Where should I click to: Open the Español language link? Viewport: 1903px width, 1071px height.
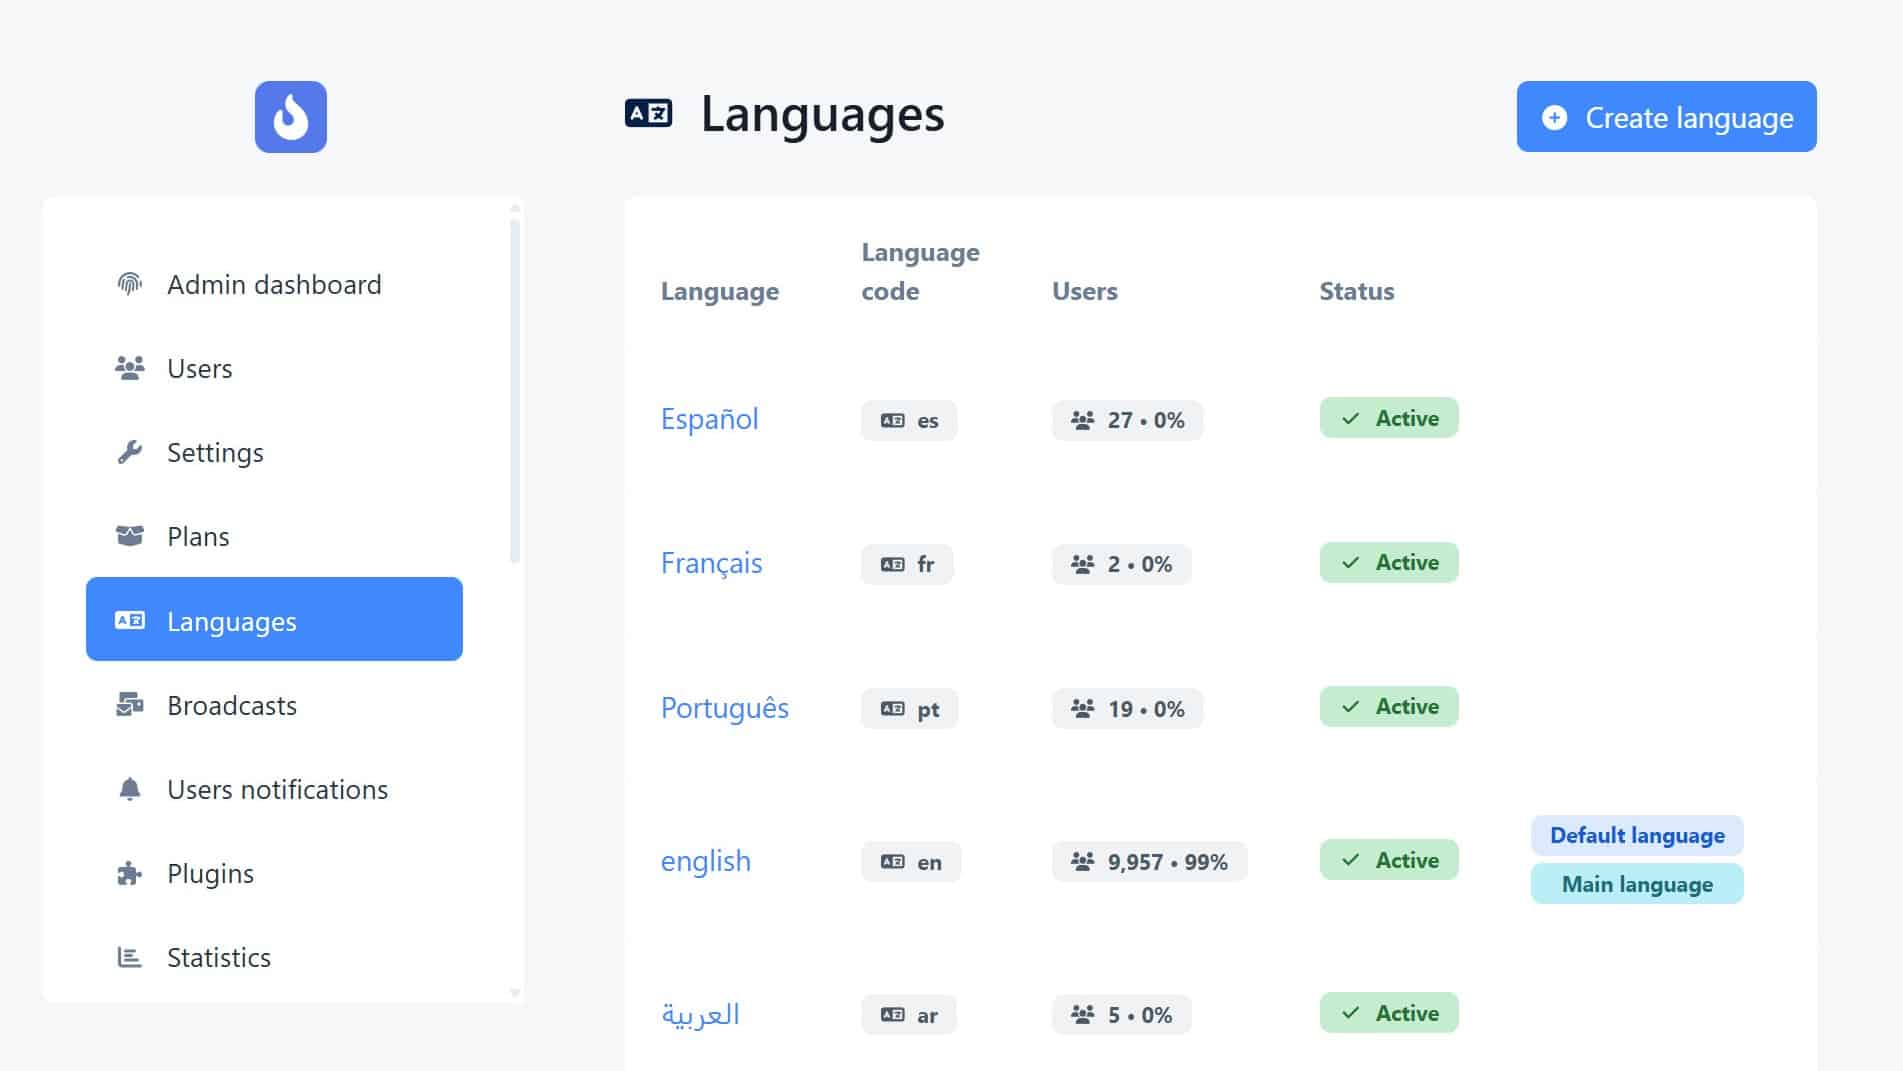coord(709,419)
